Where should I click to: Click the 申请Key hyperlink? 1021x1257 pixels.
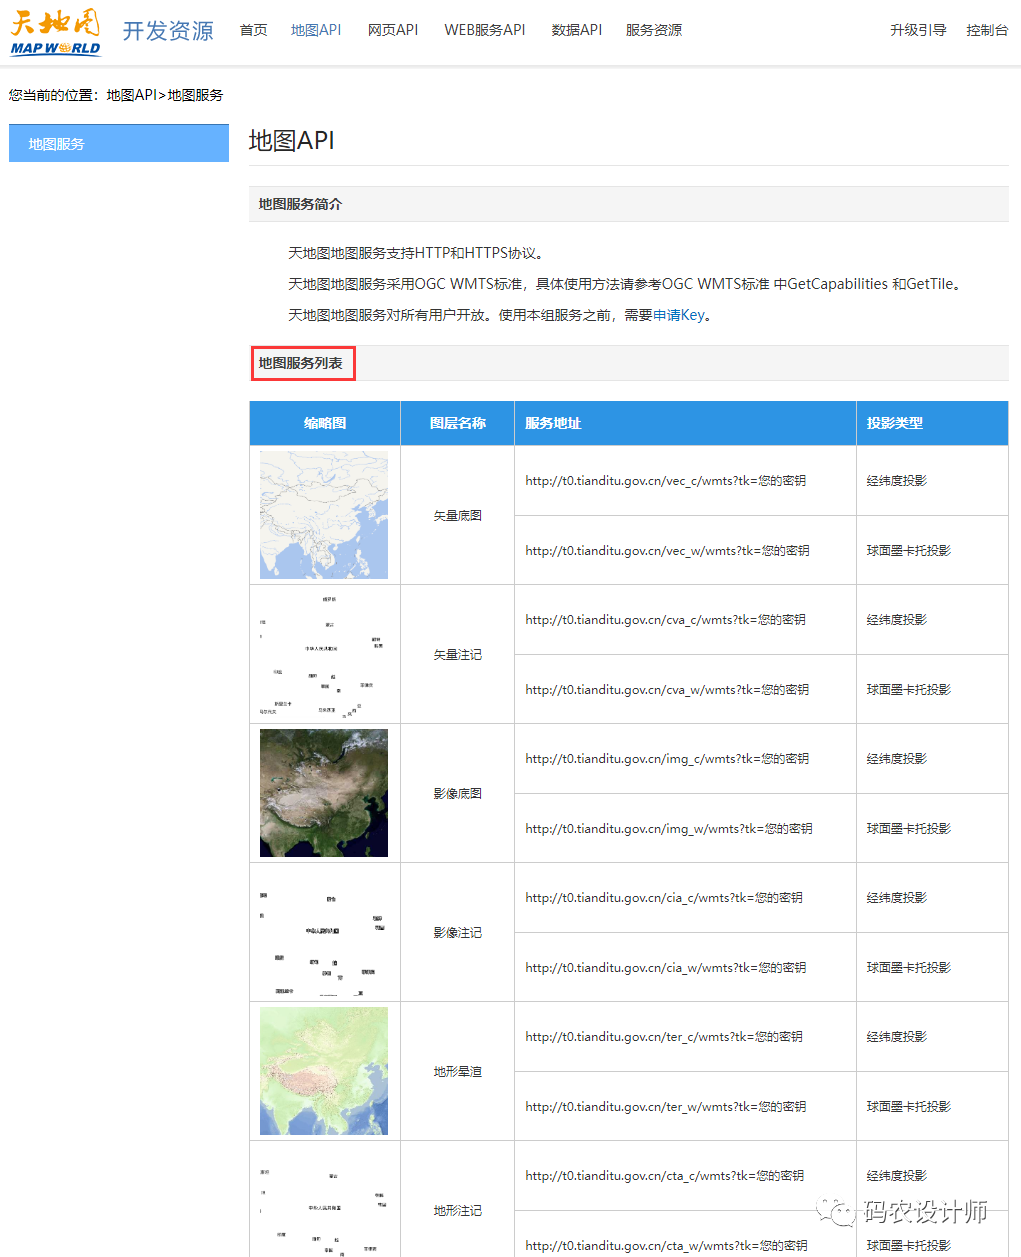pyautogui.click(x=679, y=315)
